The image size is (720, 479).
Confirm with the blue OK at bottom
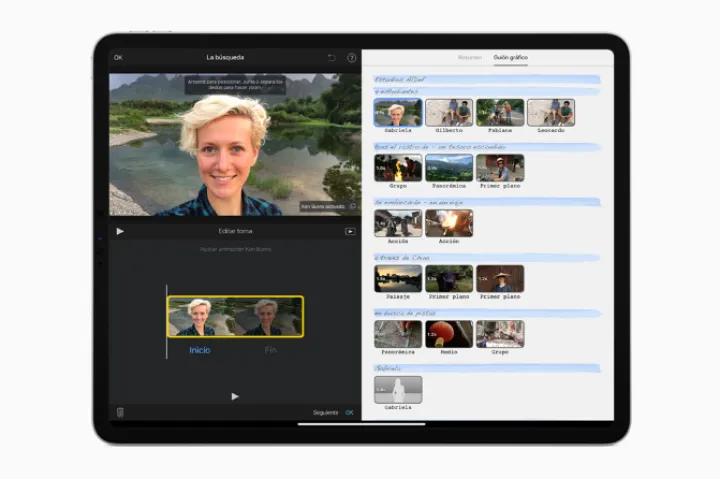[x=349, y=412]
